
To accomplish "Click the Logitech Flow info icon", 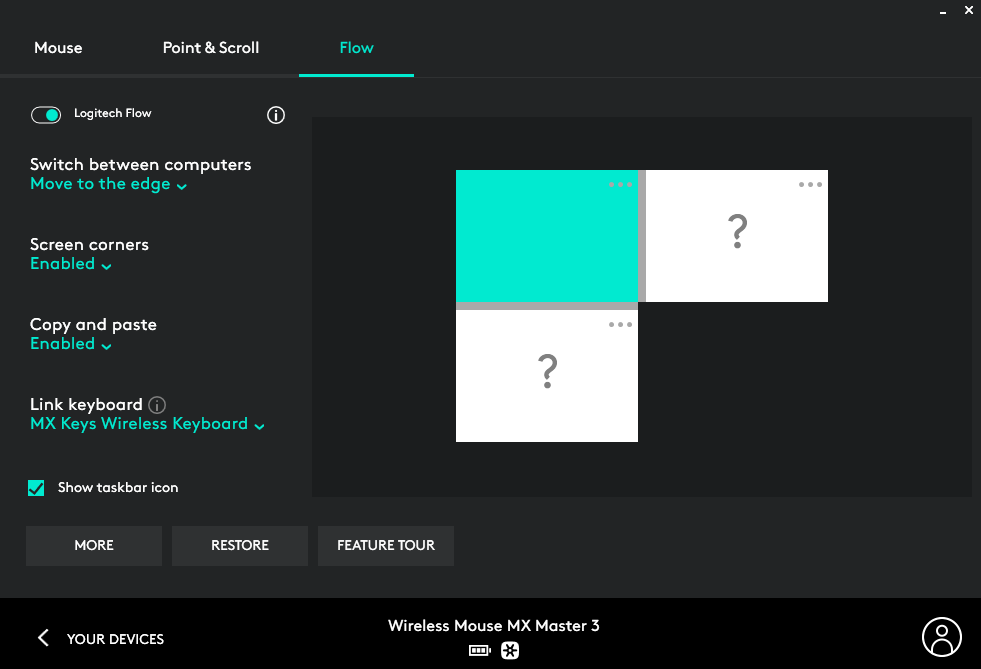I will click(276, 115).
